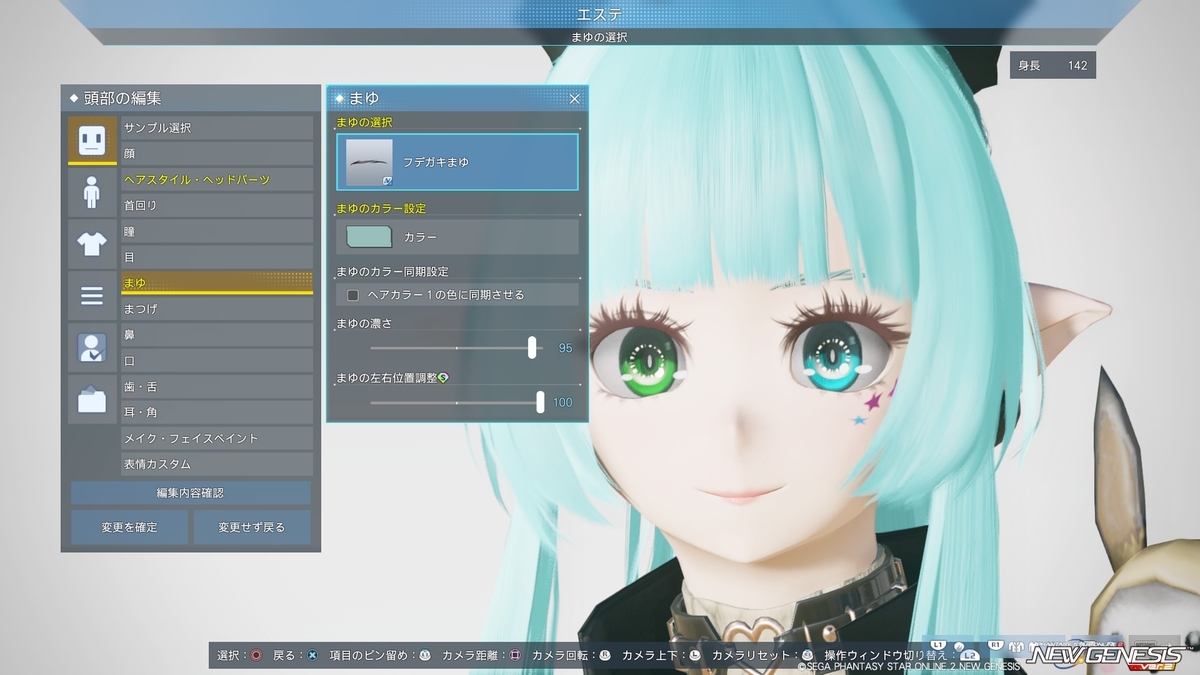Click the フデガキまゆ eyebrow thumbnail

pyautogui.click(x=369, y=162)
